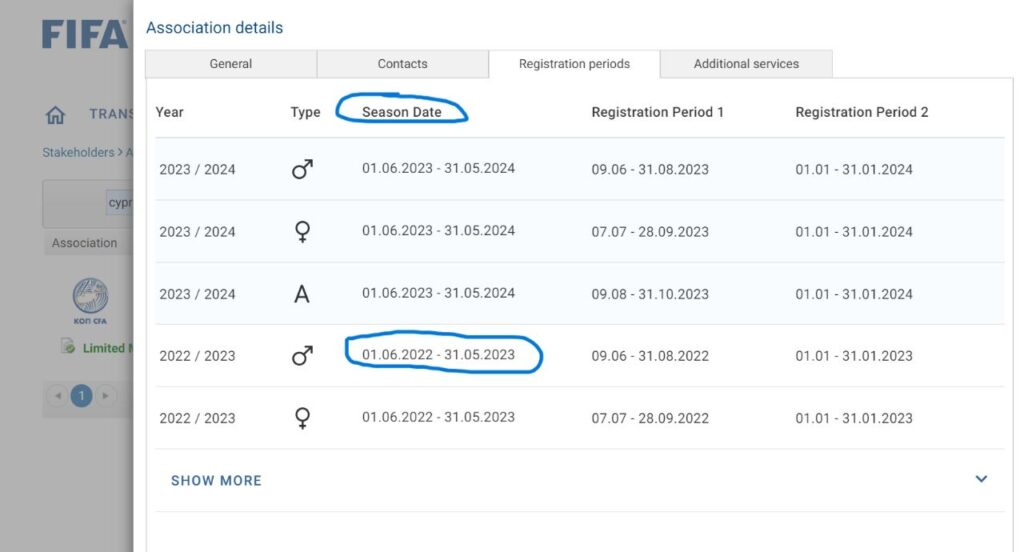Click the FIFA logo
1024x552 pixels.
tap(84, 35)
